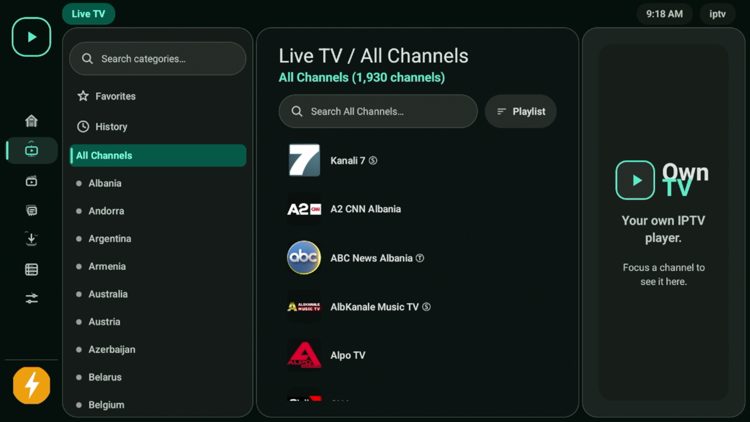Click the badge beside AlbKanale Music TV
The image size is (750, 422).
[x=426, y=307]
